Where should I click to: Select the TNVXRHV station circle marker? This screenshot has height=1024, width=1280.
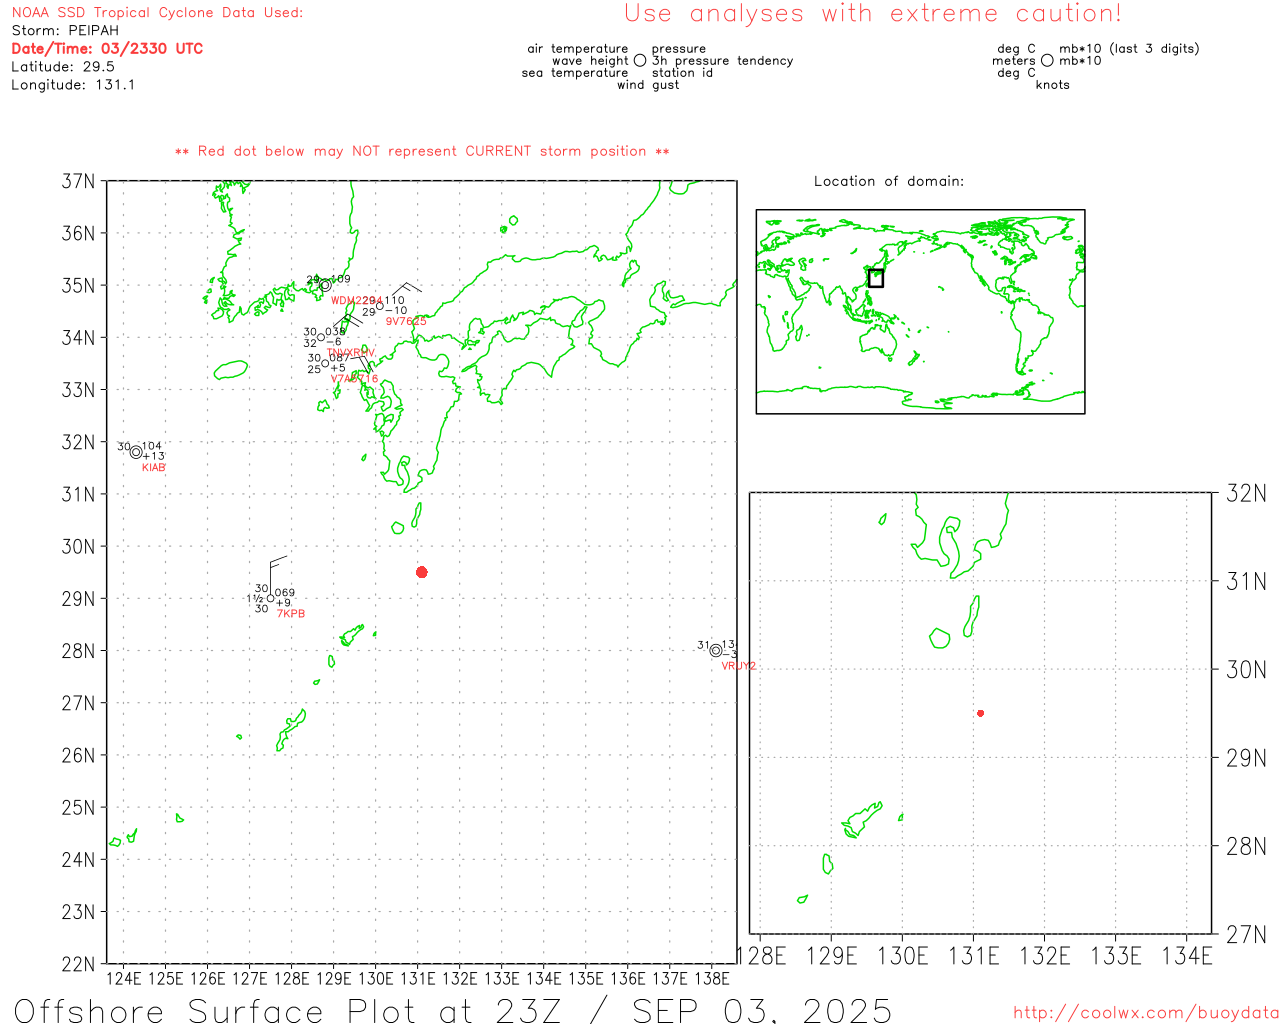coord(321,337)
